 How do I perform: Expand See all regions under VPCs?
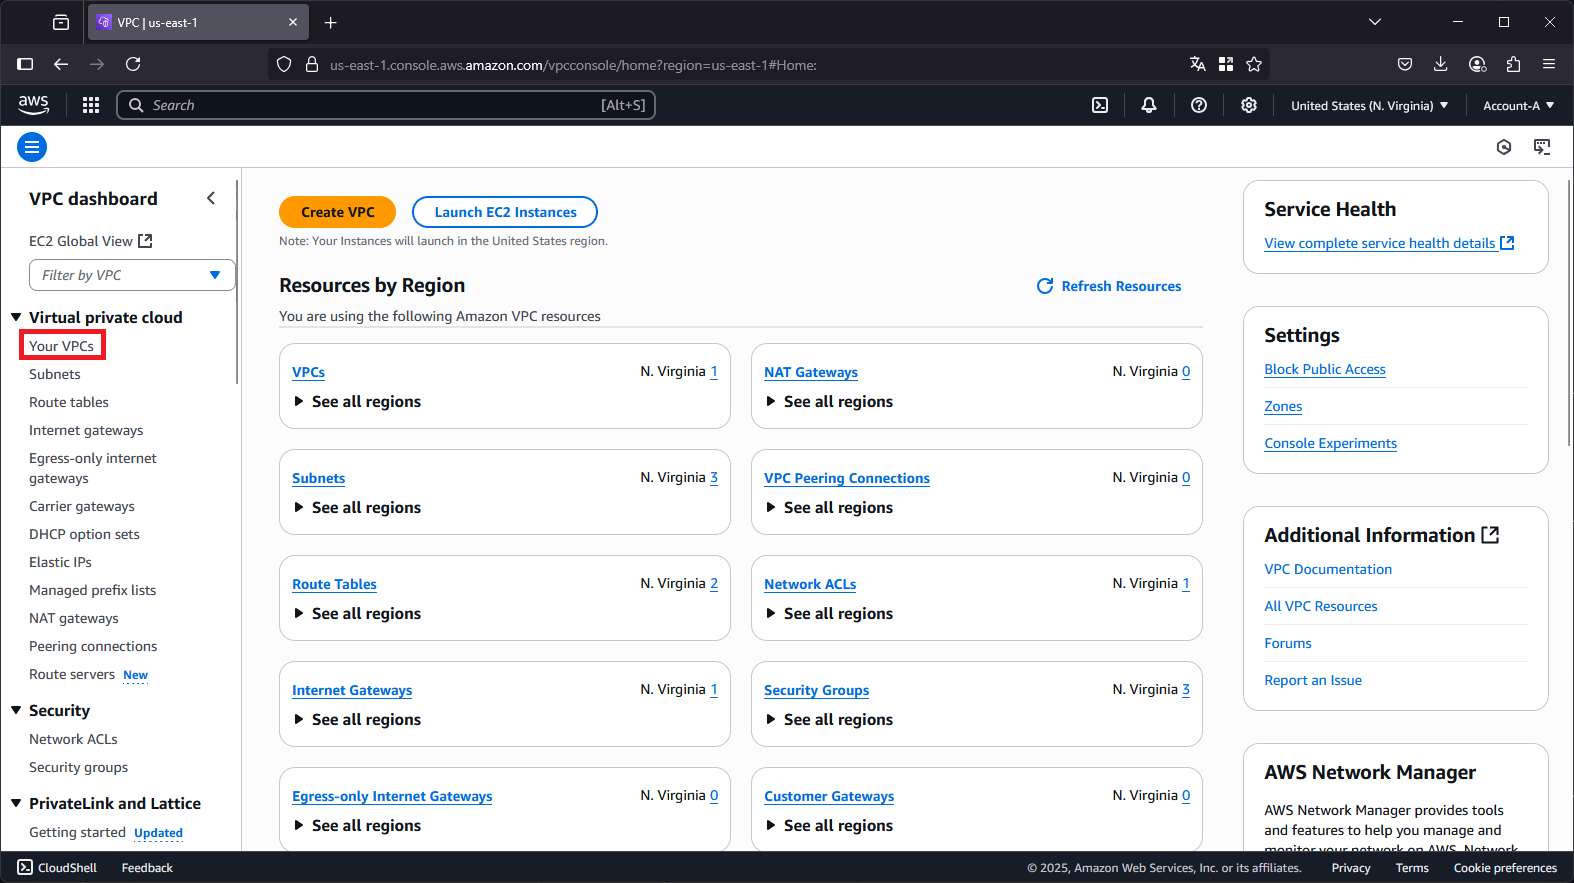tap(357, 401)
